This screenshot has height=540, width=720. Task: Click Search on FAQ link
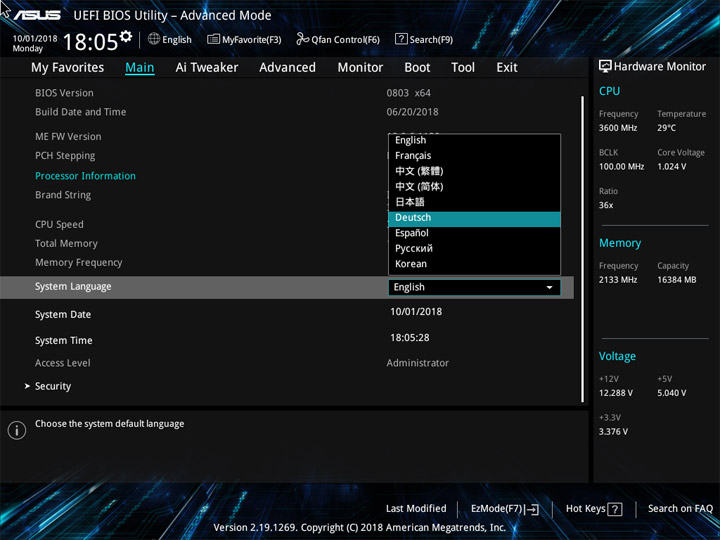[x=680, y=508]
